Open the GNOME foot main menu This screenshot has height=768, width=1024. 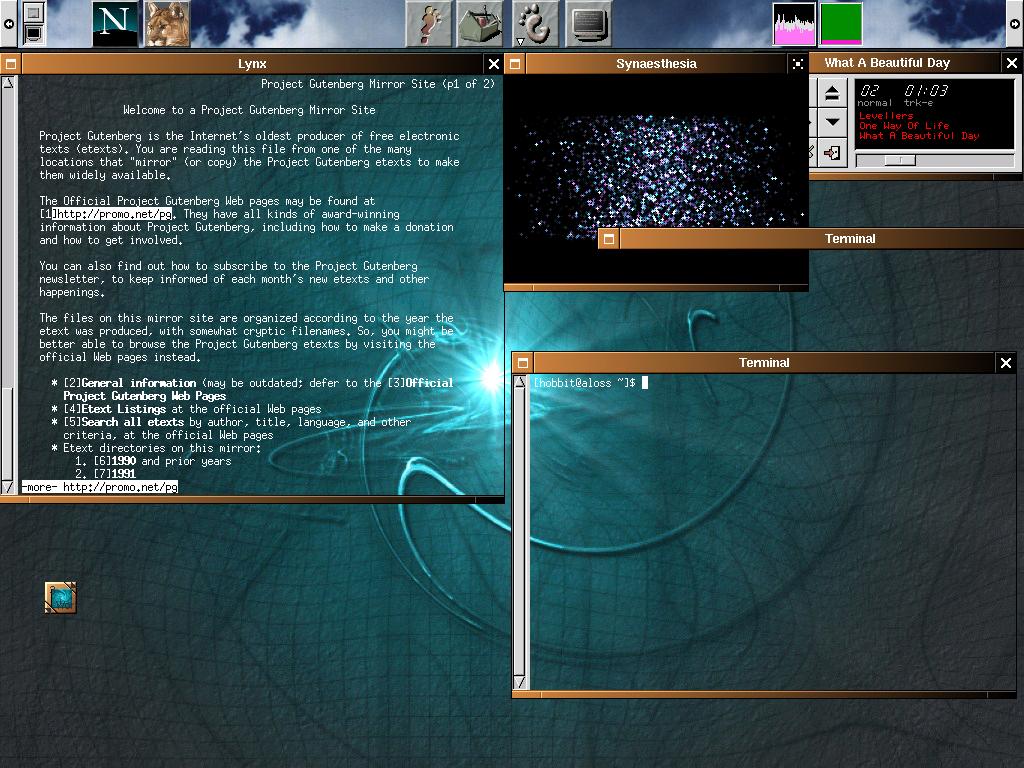536,24
